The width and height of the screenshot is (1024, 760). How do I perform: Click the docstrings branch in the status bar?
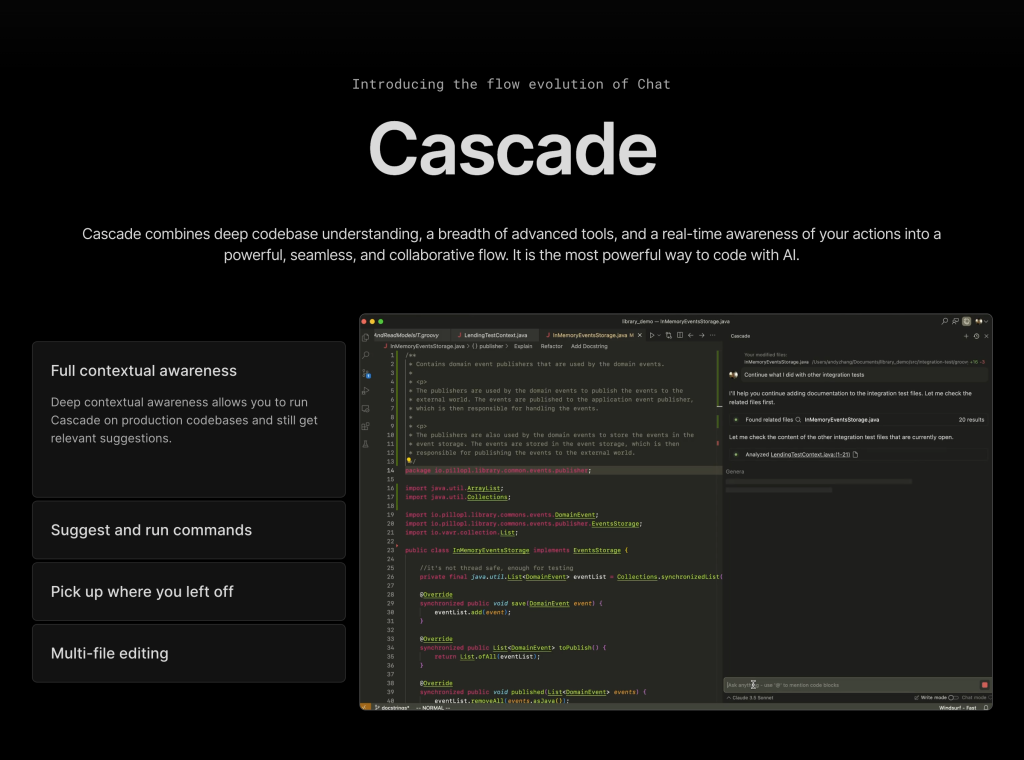click(x=392, y=708)
